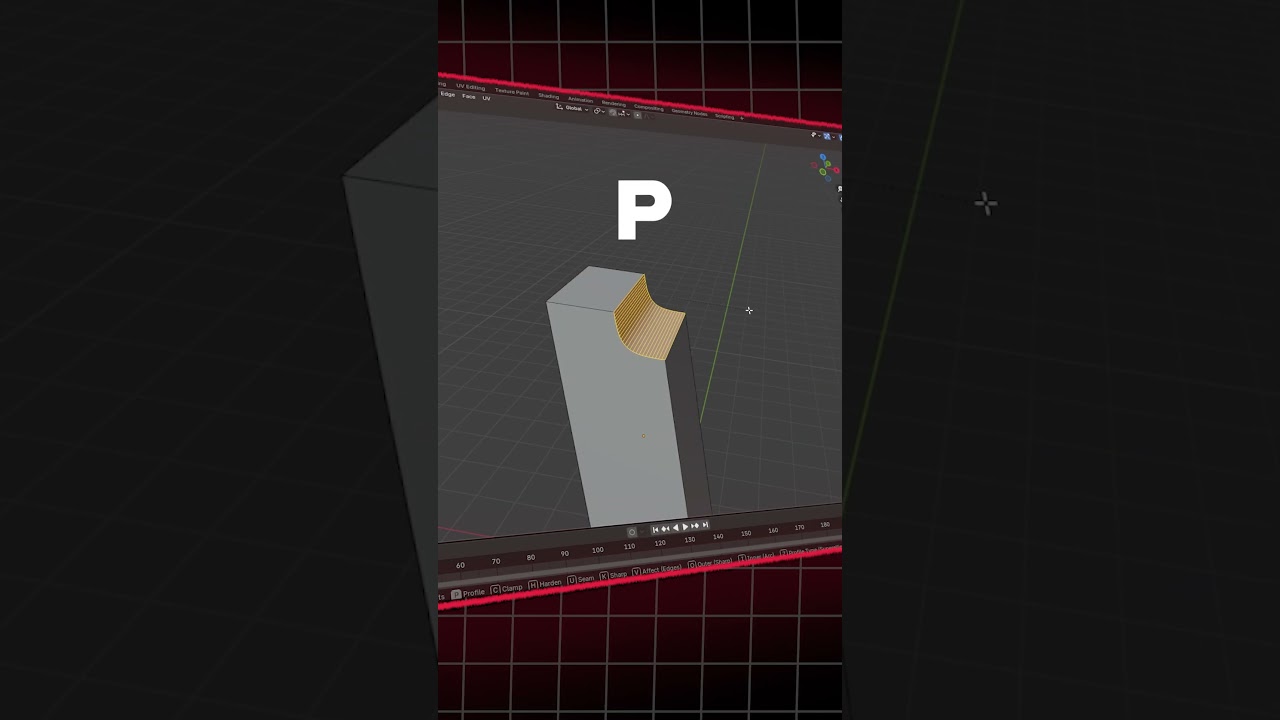The height and width of the screenshot is (720, 1280).
Task: Open the Scripting workspace tab
Action: pyautogui.click(x=724, y=116)
